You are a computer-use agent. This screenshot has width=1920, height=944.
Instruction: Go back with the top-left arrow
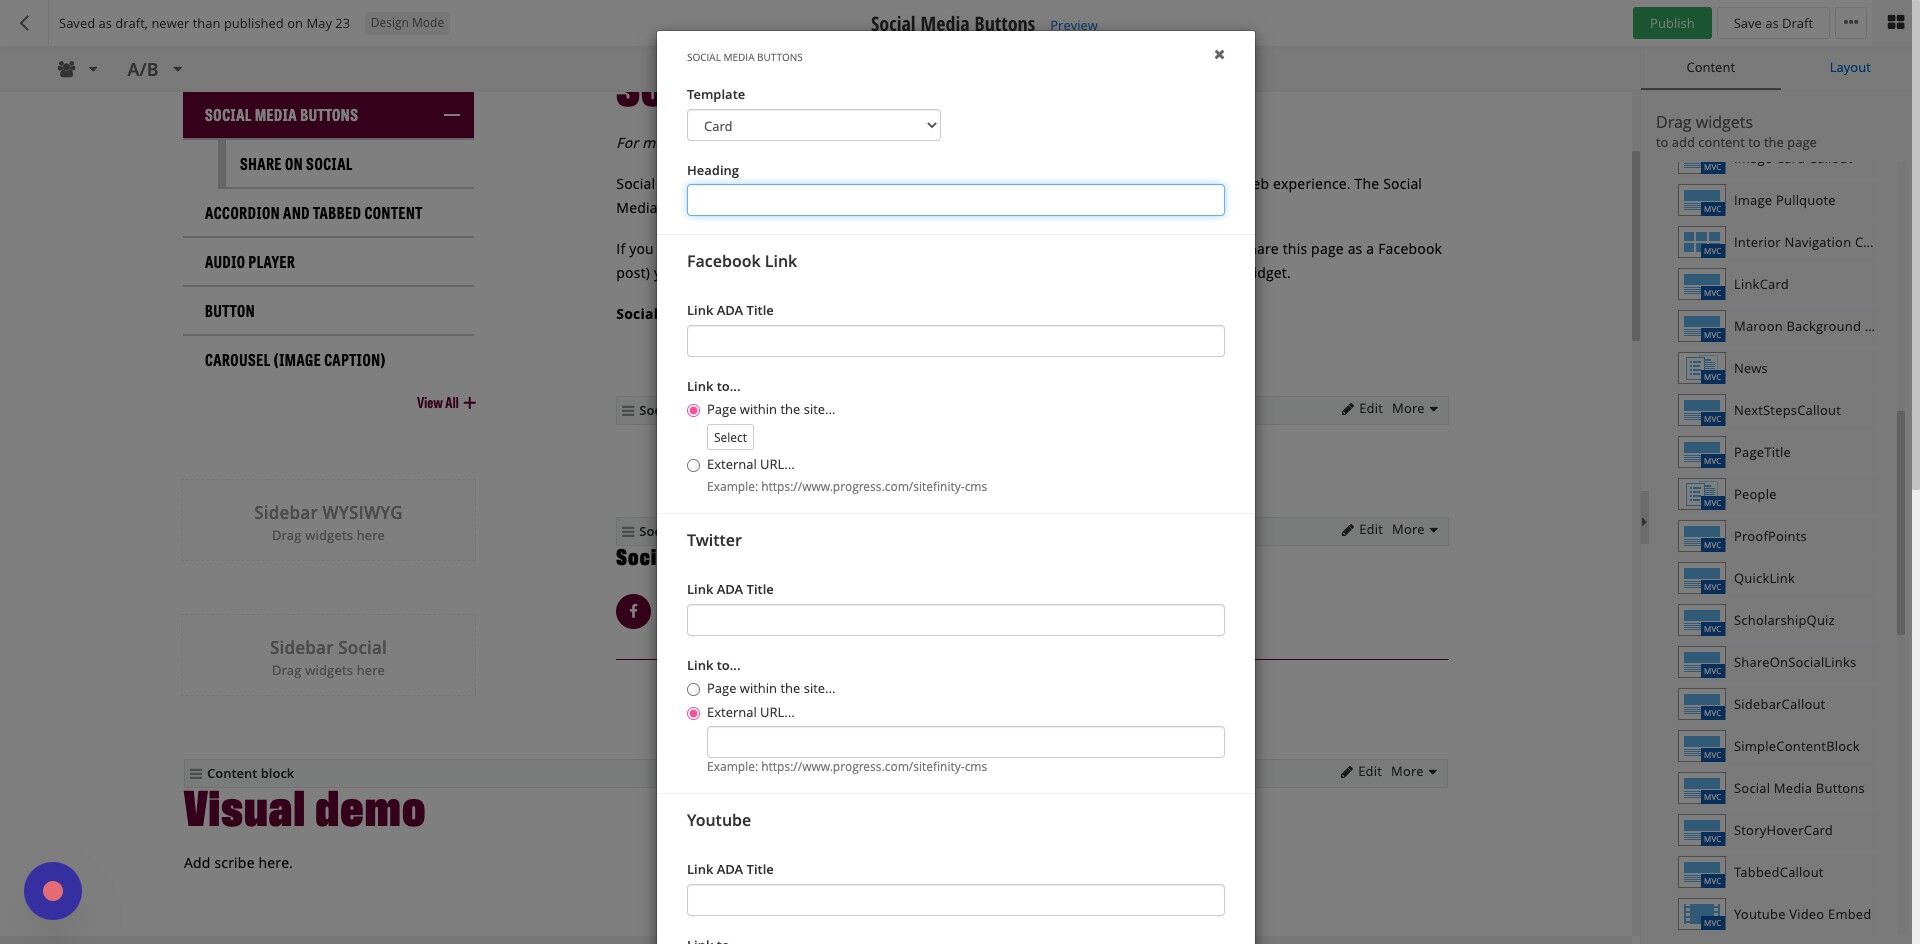pyautogui.click(x=24, y=23)
